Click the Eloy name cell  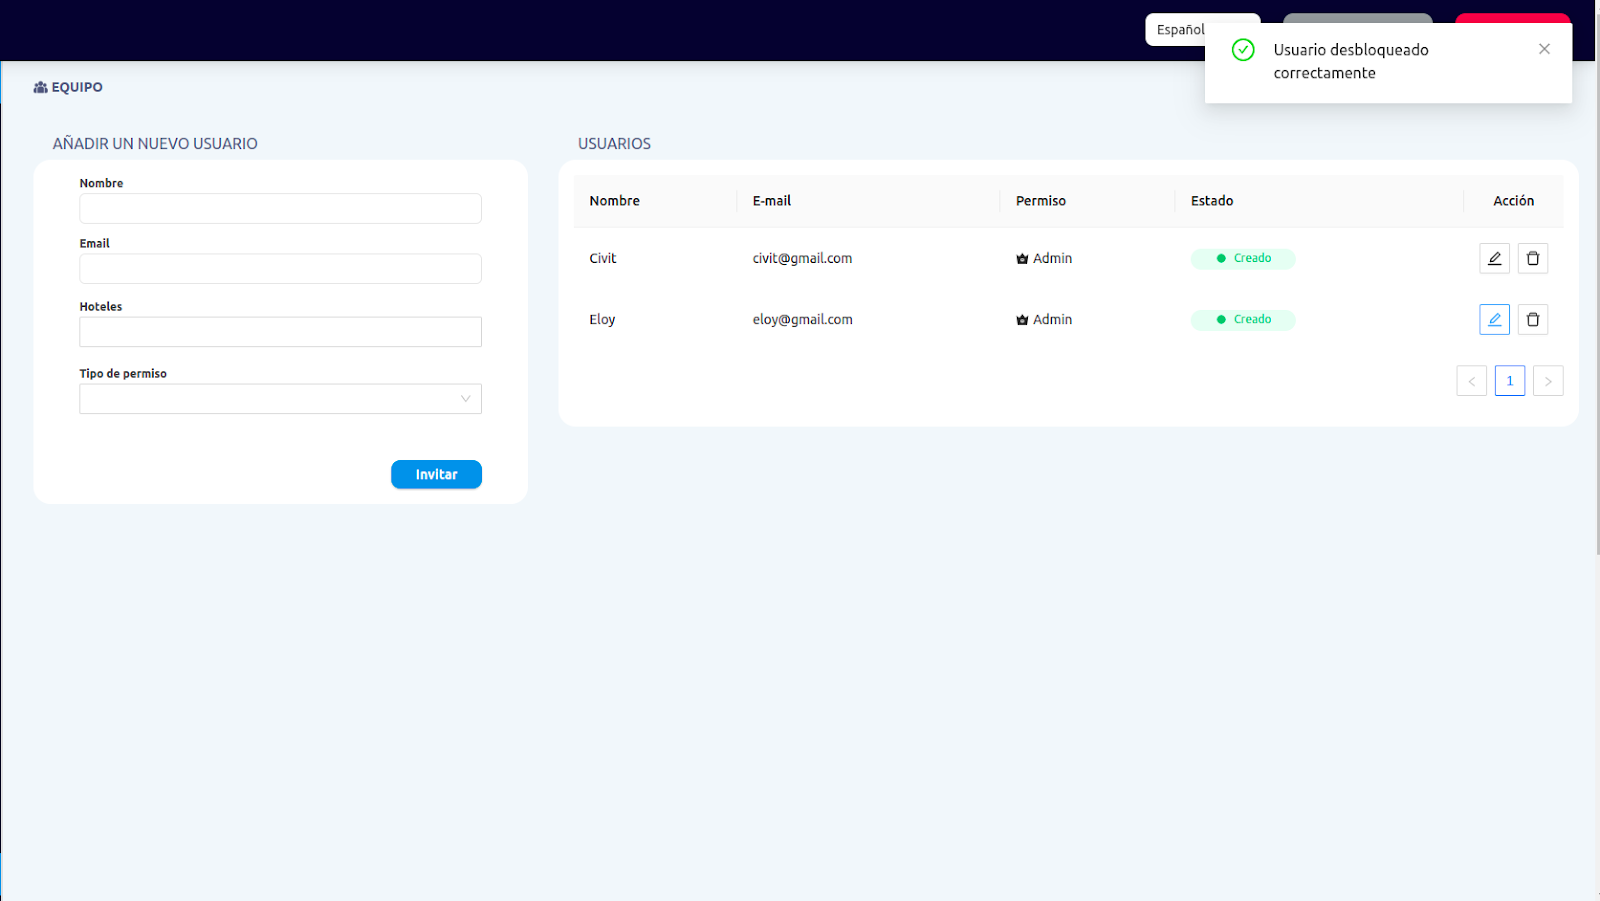[x=602, y=319]
